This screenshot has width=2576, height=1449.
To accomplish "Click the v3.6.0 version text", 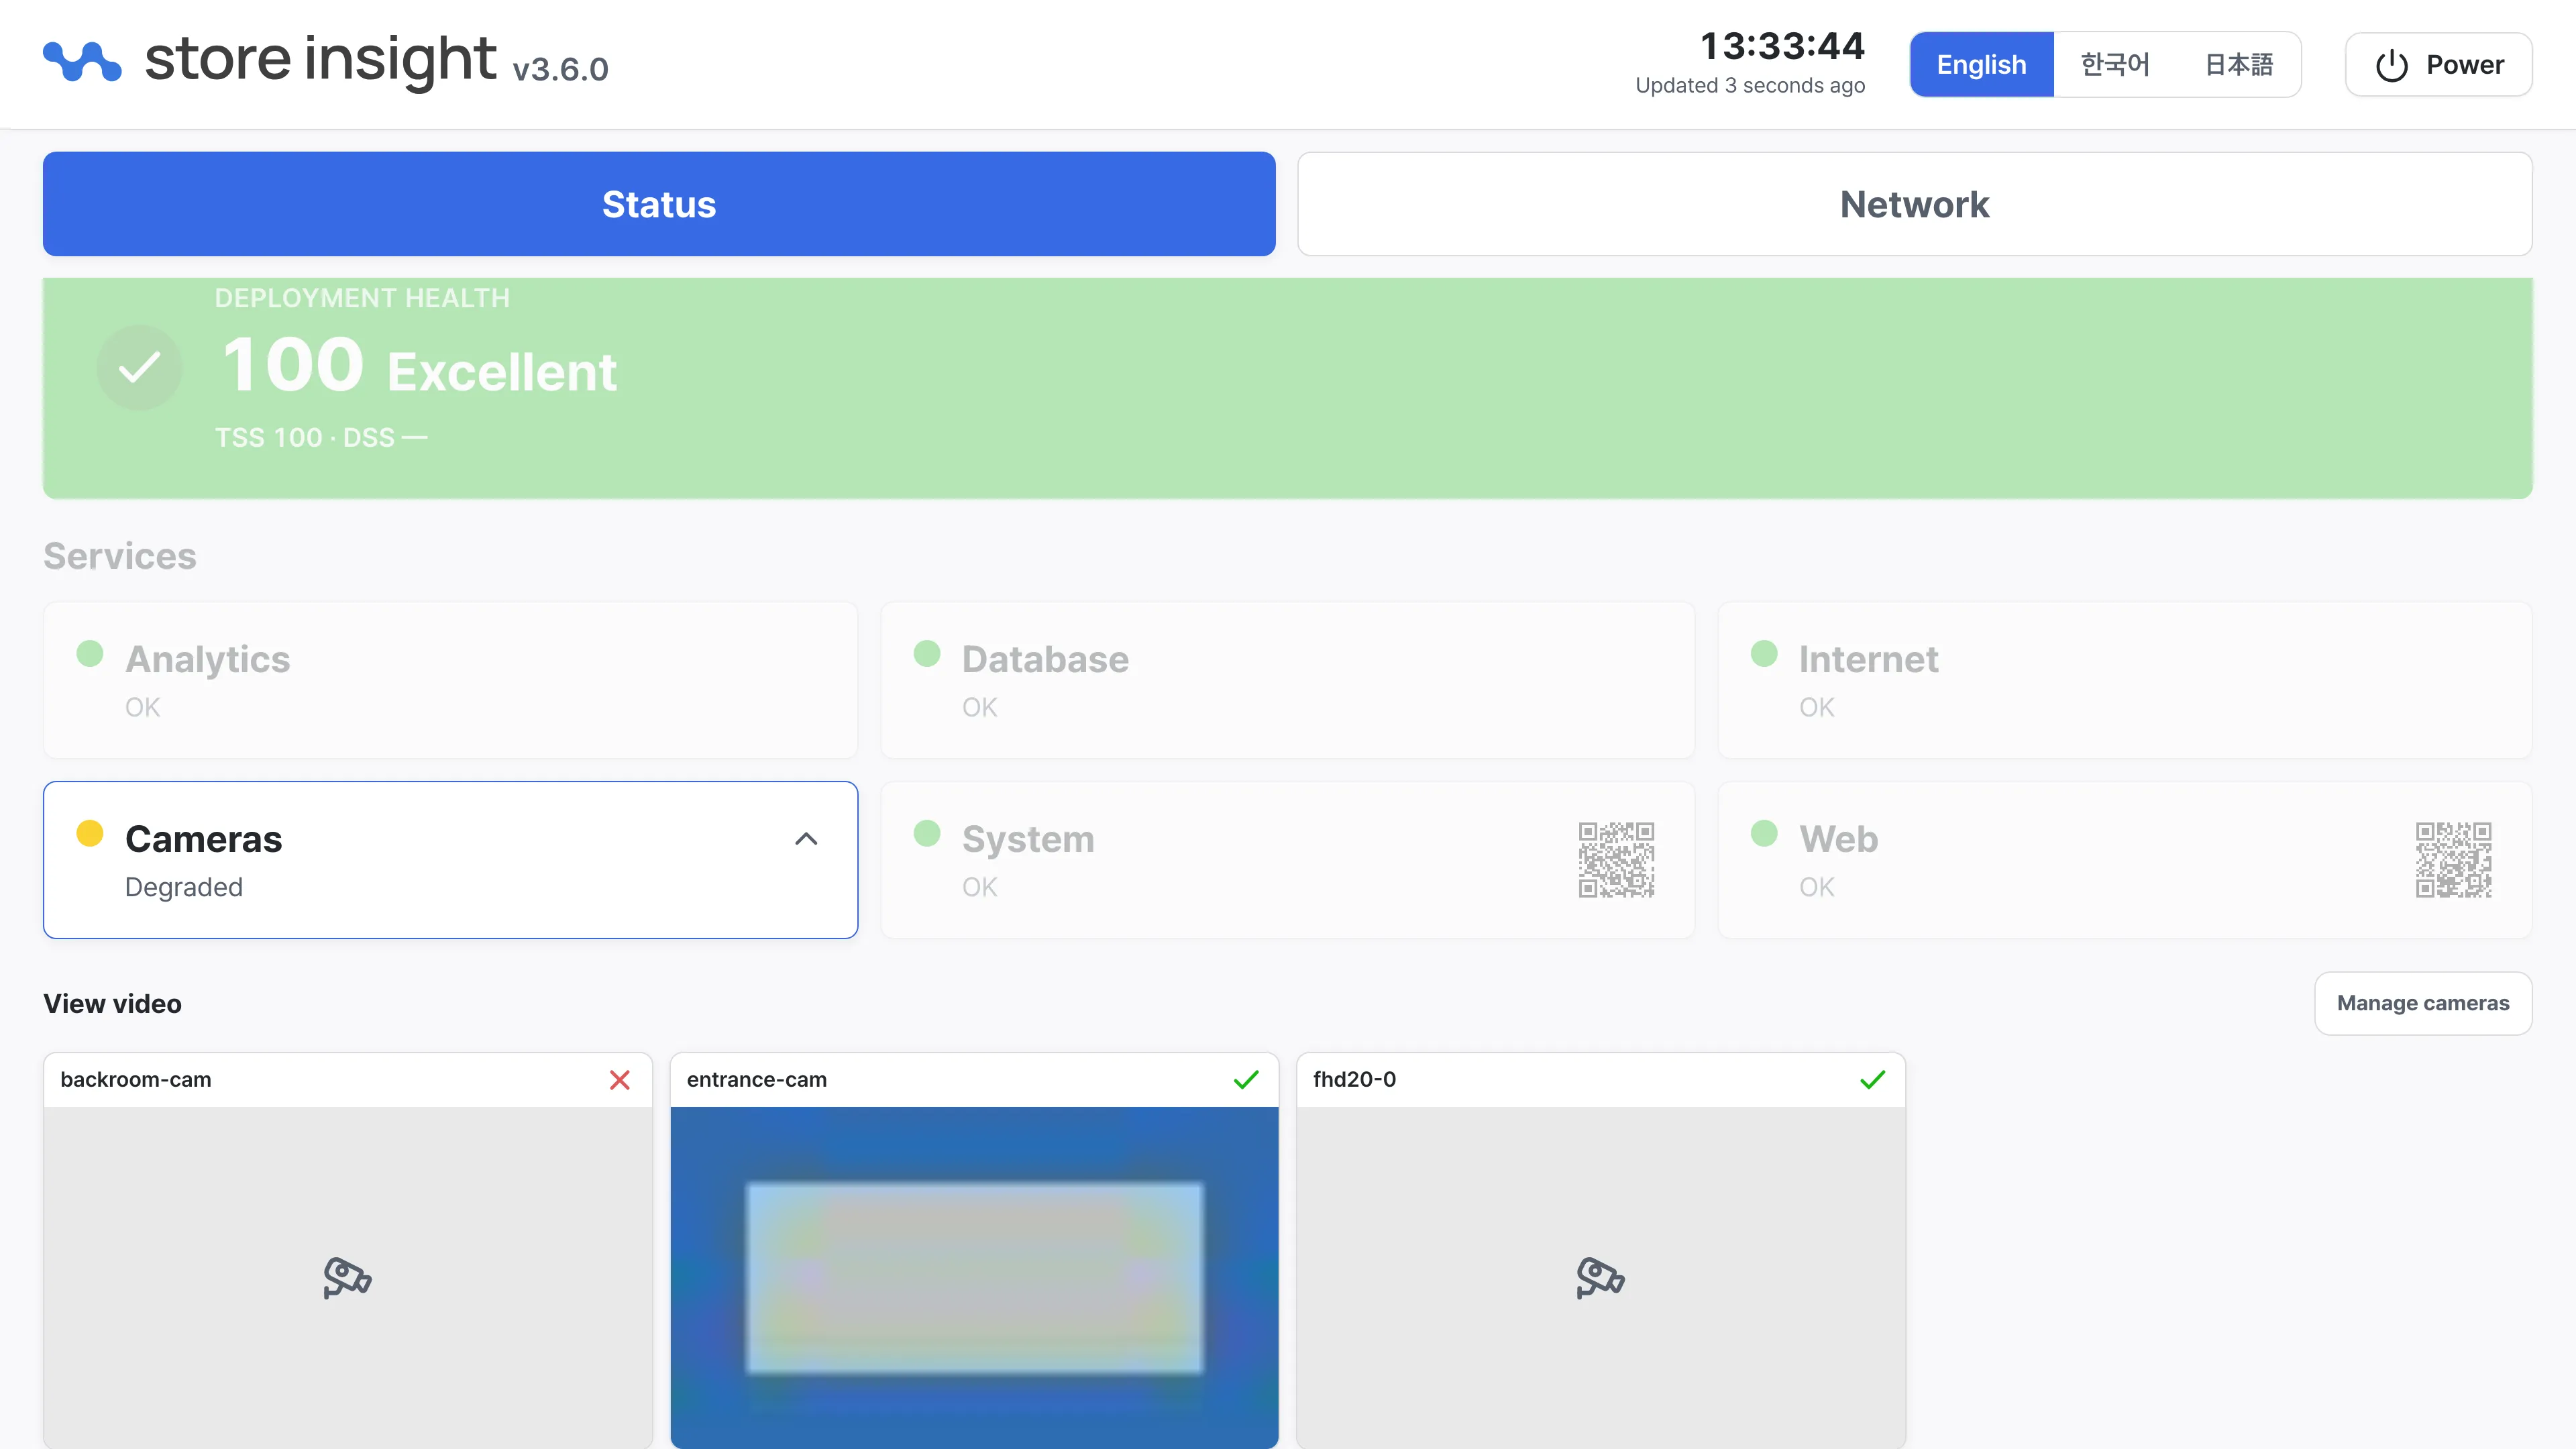I will click(x=560, y=69).
